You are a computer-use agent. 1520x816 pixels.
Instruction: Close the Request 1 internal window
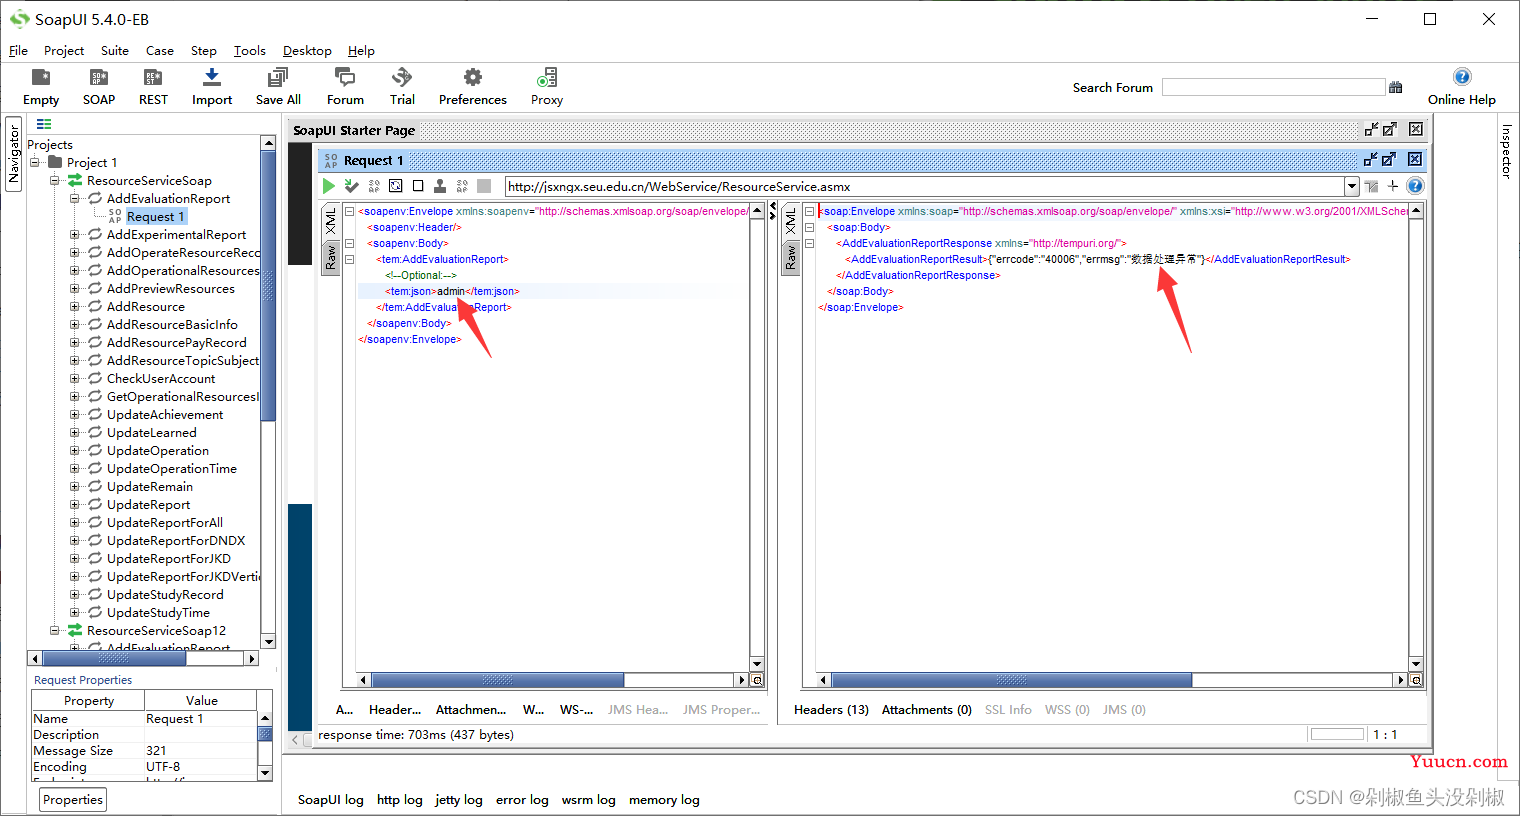[1415, 159]
